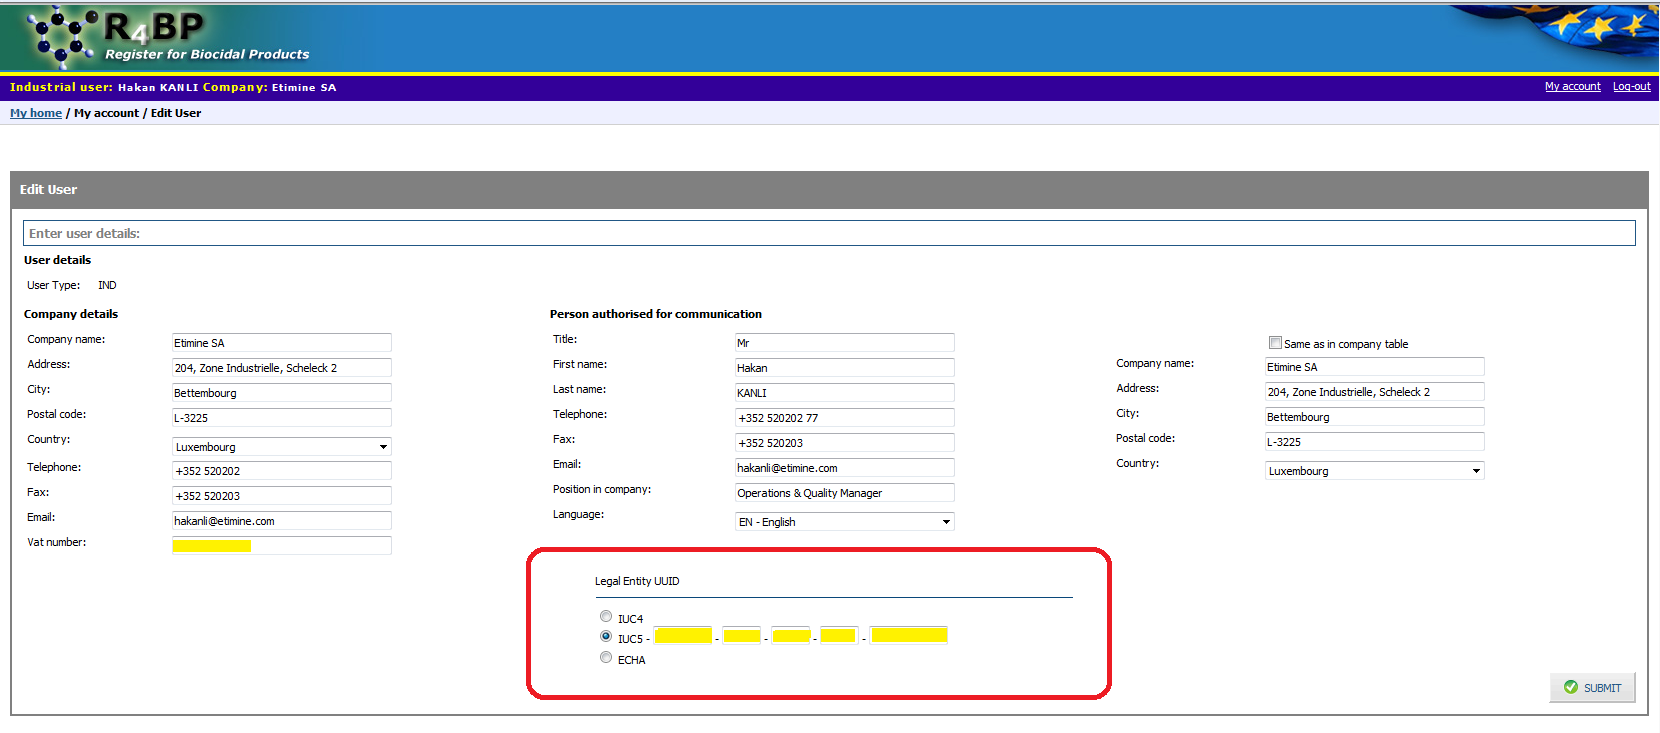Image resolution: width=1660 pixels, height=733 pixels.
Task: Click the person Fax field +352 520203
Action: pyautogui.click(x=845, y=443)
